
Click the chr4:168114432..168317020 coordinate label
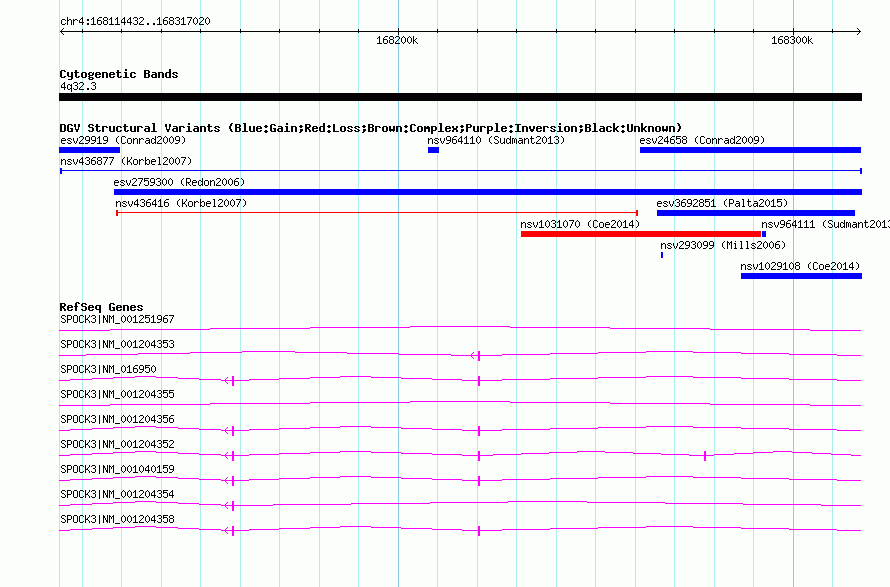135,21
